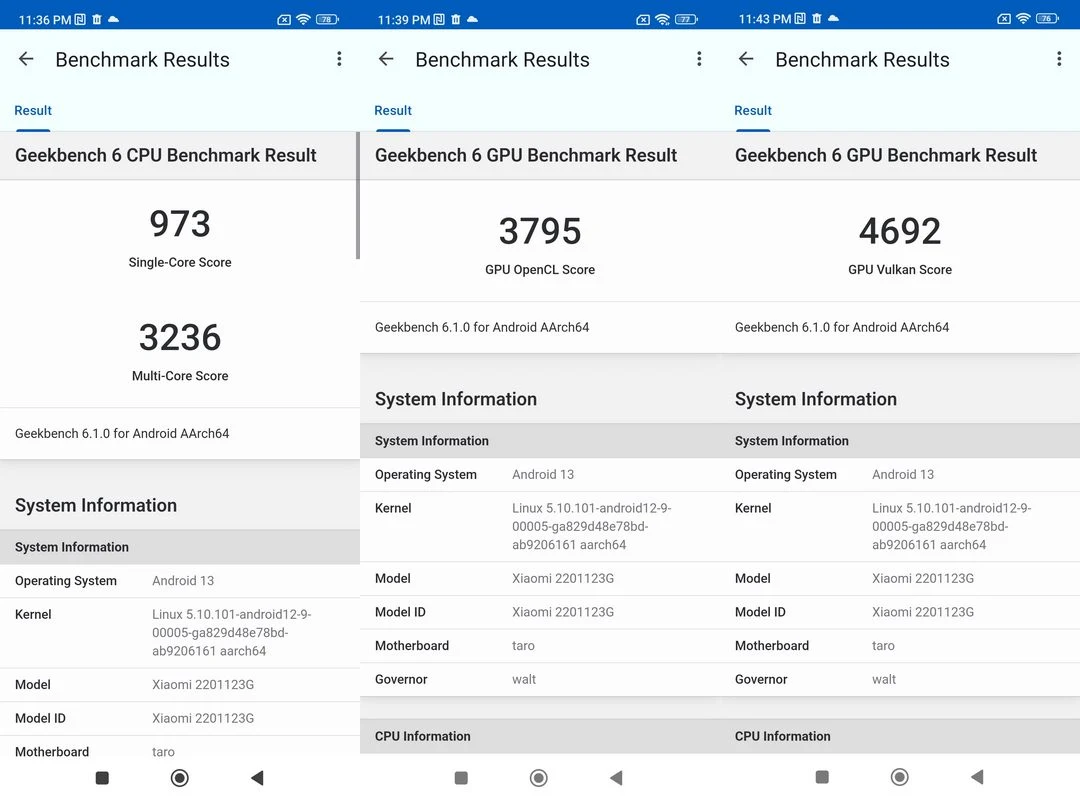The width and height of the screenshot is (1080, 800).
Task: Click Geekbench 6.1.0 version text under CPU scores
Action: pyautogui.click(x=122, y=433)
